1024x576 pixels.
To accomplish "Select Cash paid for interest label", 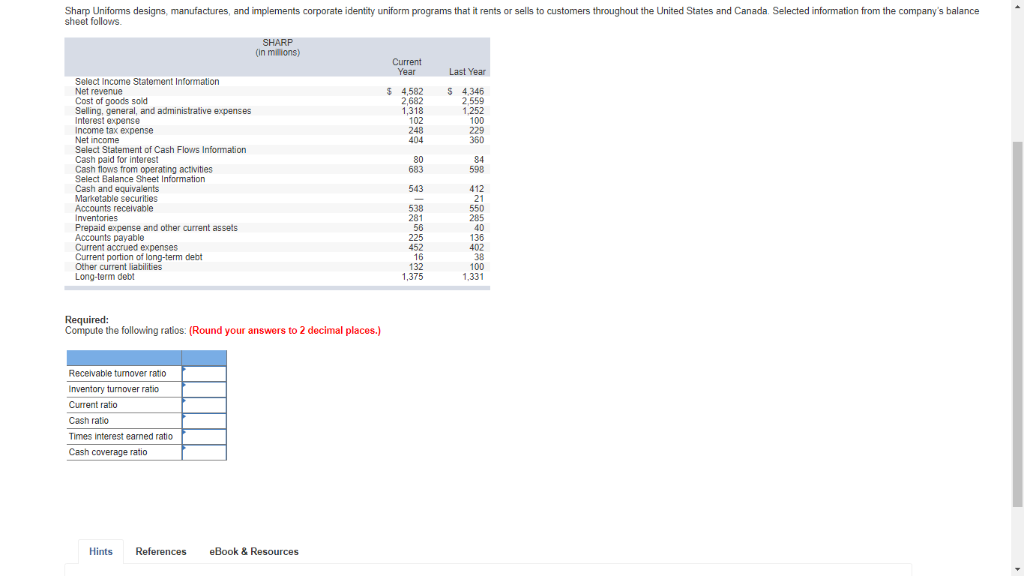I will coord(116,160).
